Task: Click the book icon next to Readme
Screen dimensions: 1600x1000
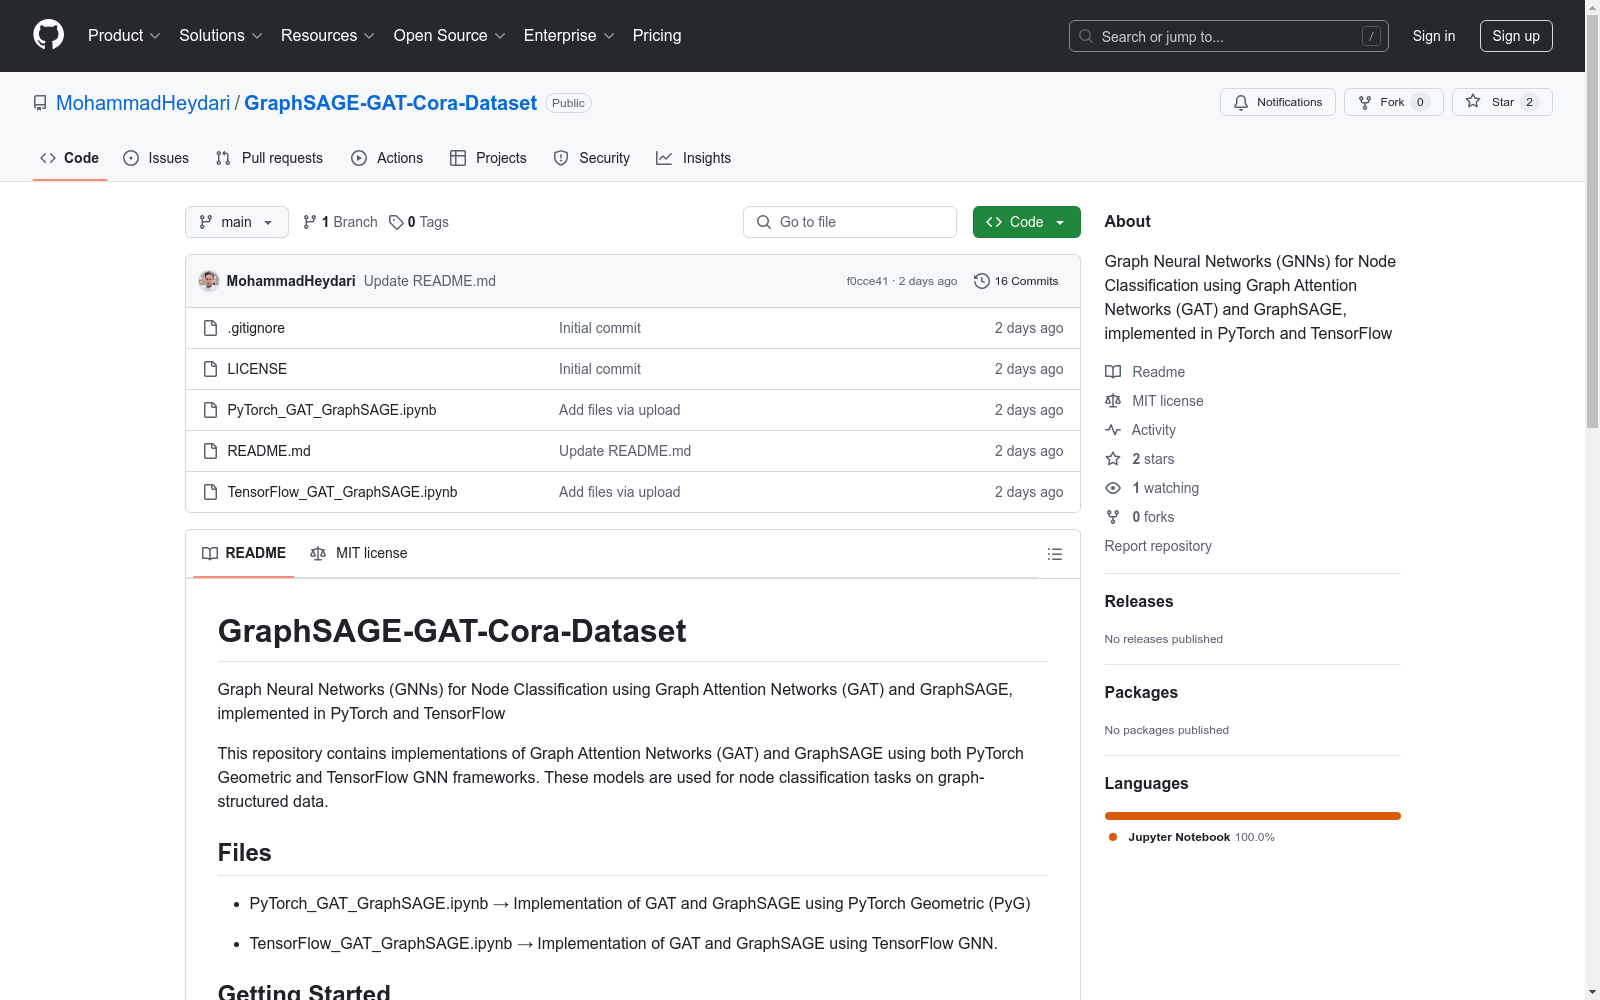Action: pos(1113,372)
